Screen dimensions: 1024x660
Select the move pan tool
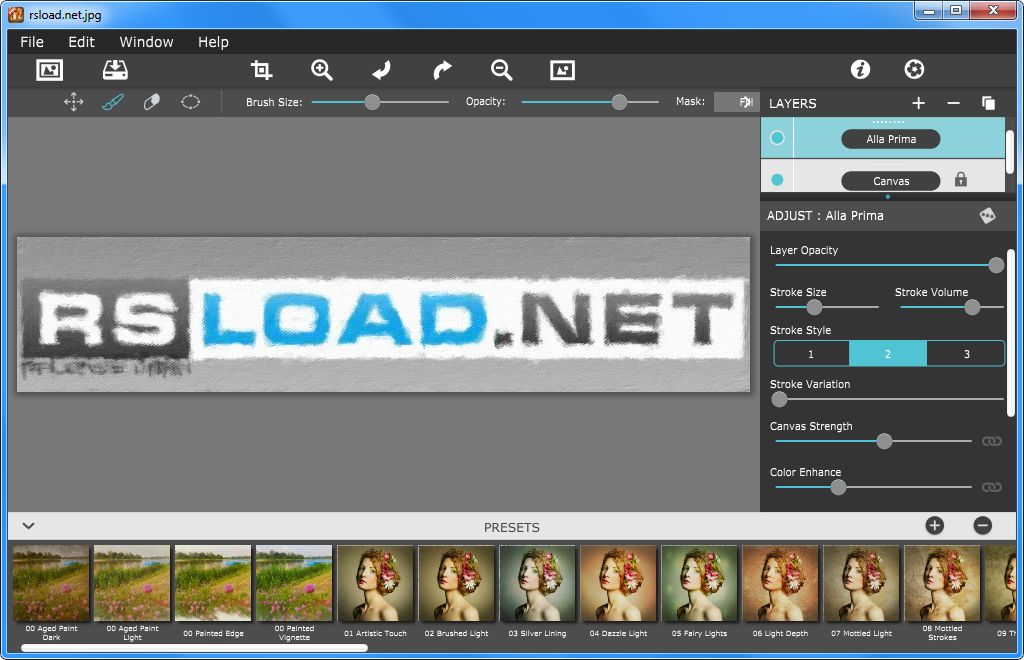click(x=74, y=102)
